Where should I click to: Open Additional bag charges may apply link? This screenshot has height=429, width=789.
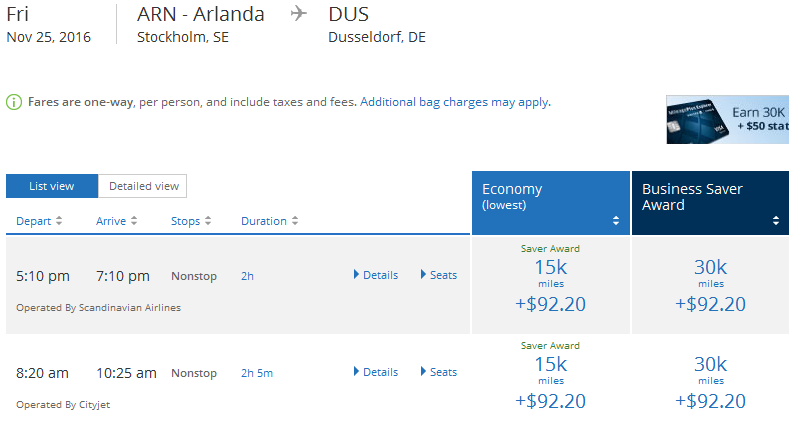(x=454, y=102)
